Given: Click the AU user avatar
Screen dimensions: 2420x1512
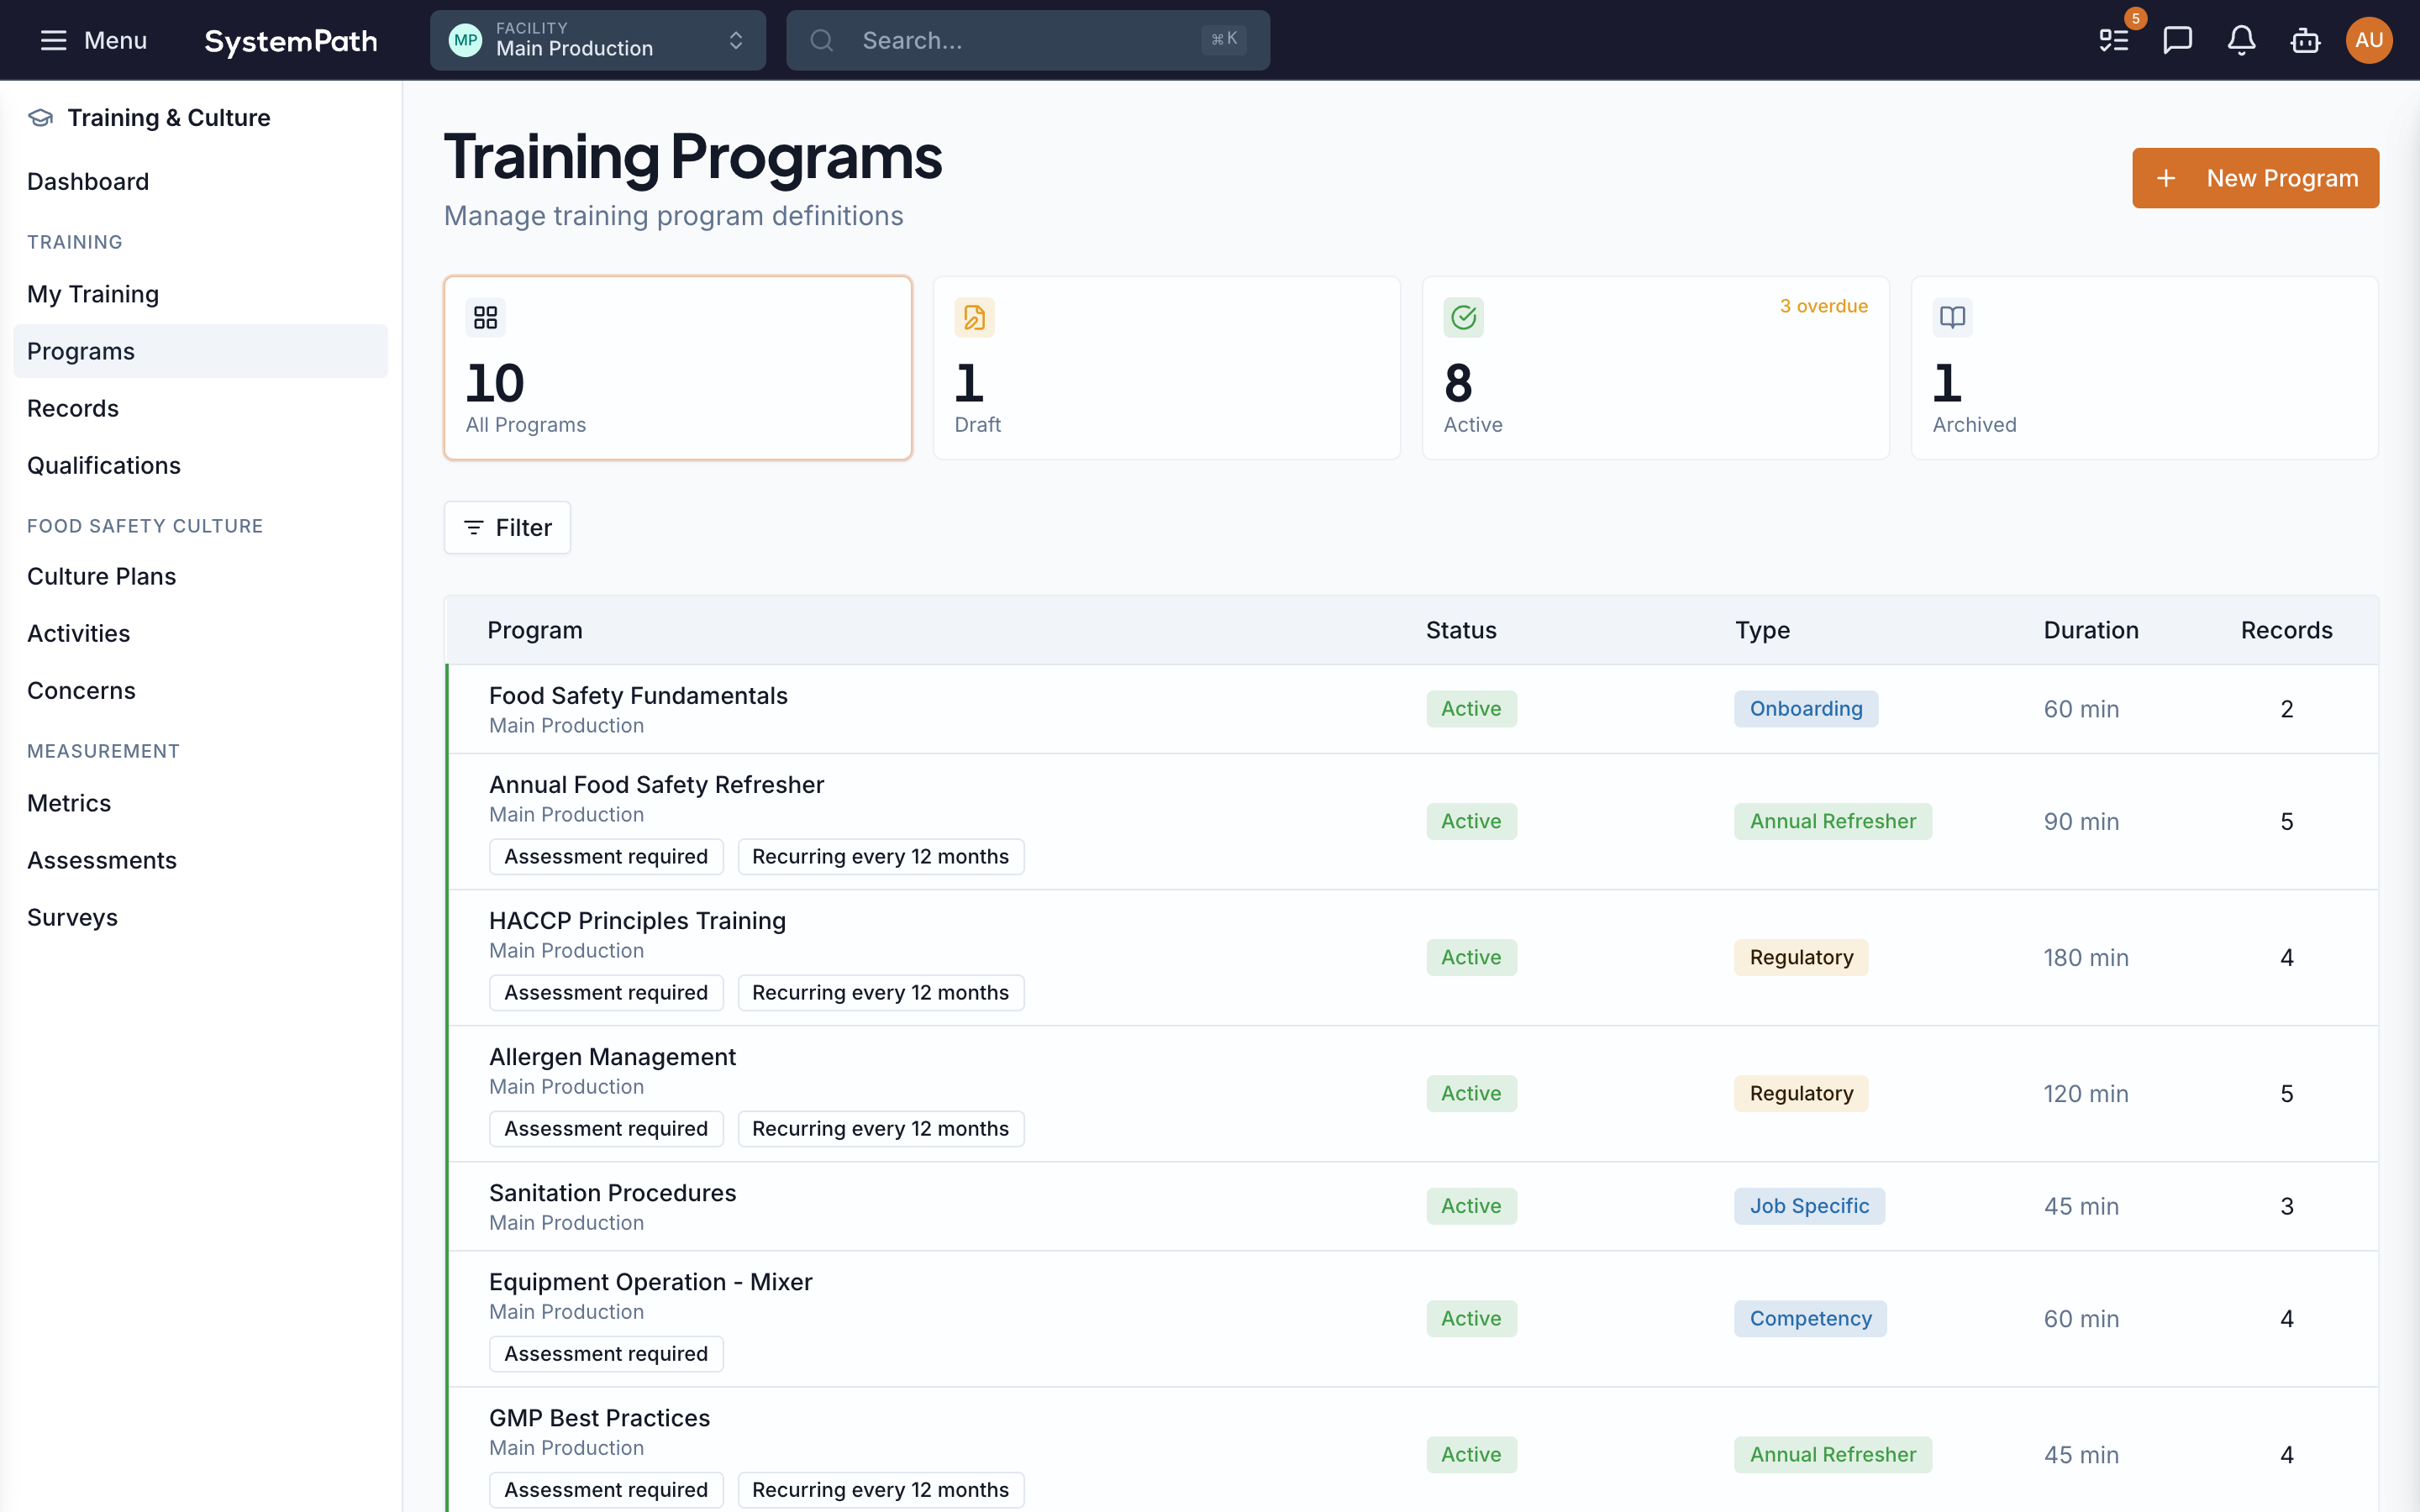Looking at the screenshot, I should [2368, 40].
